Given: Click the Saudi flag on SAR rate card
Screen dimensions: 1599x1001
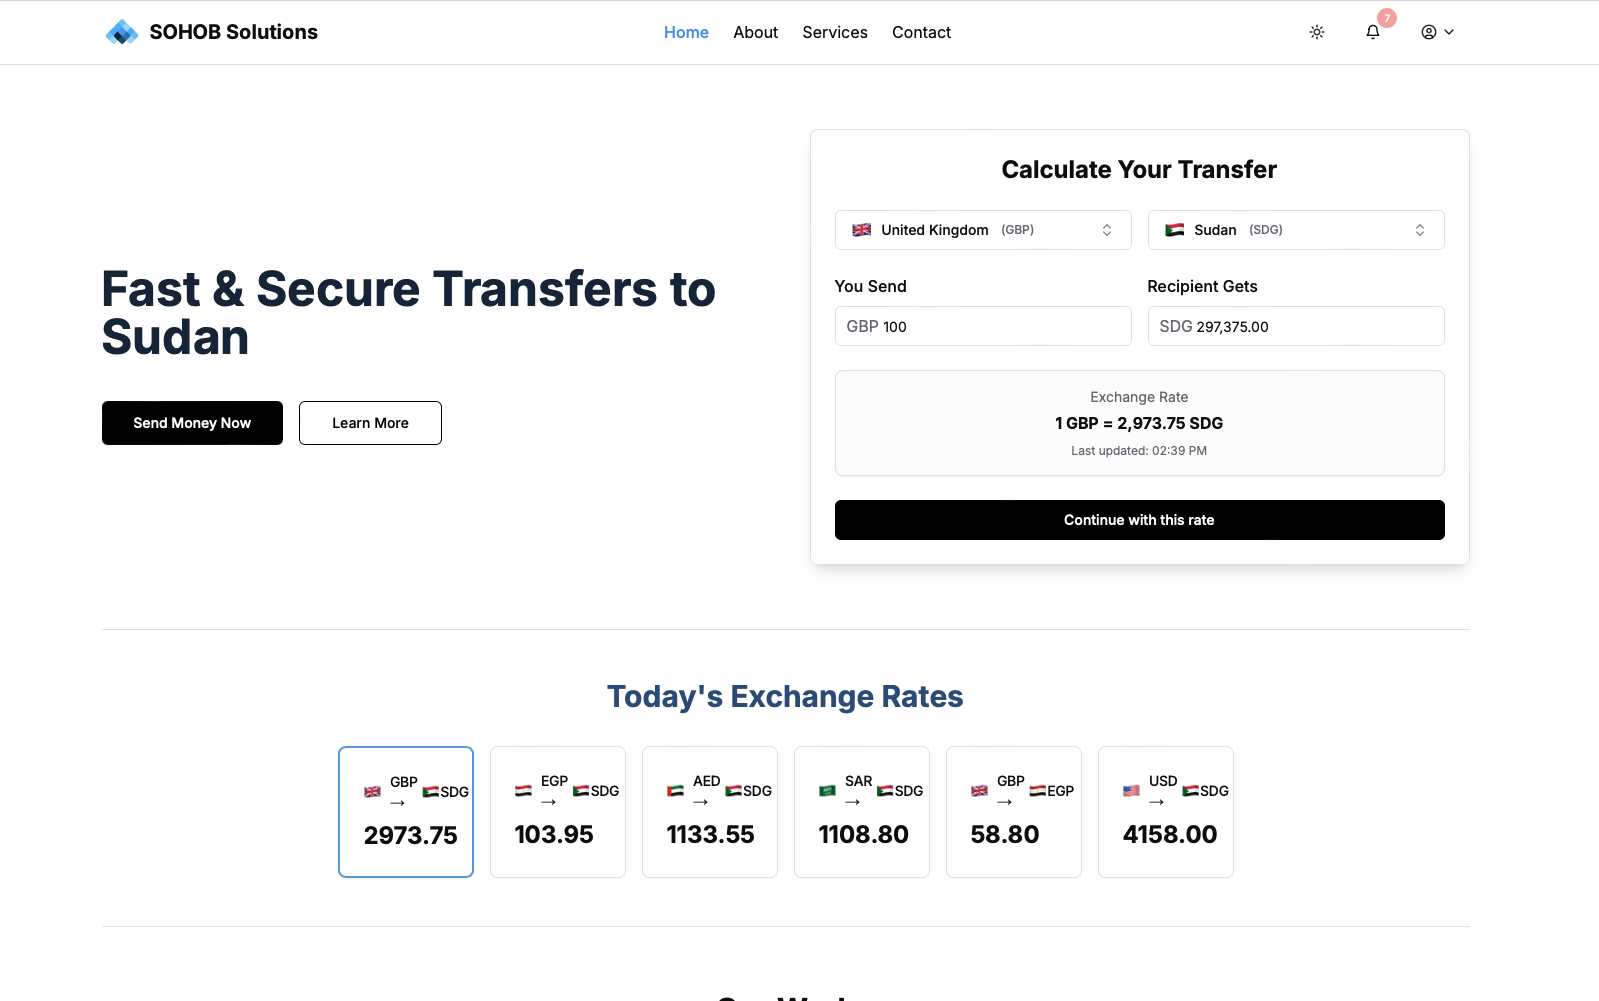Looking at the screenshot, I should point(826,790).
